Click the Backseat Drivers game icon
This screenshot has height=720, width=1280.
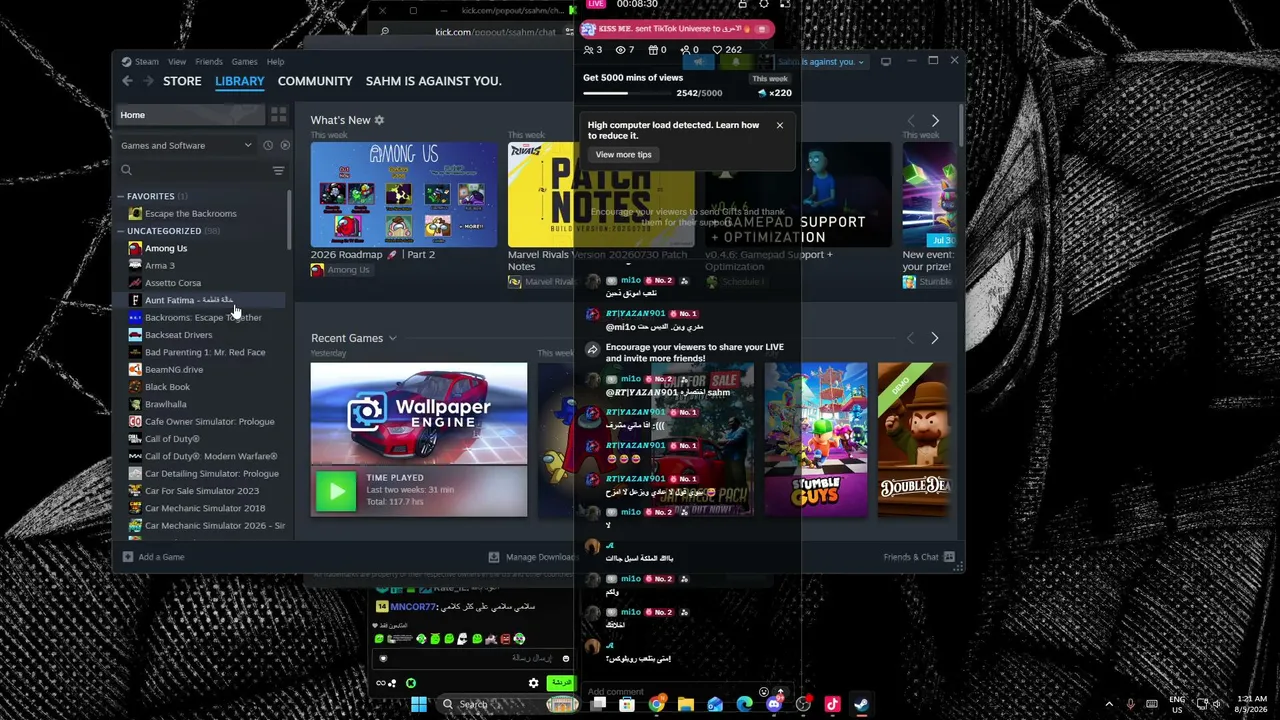coord(135,335)
